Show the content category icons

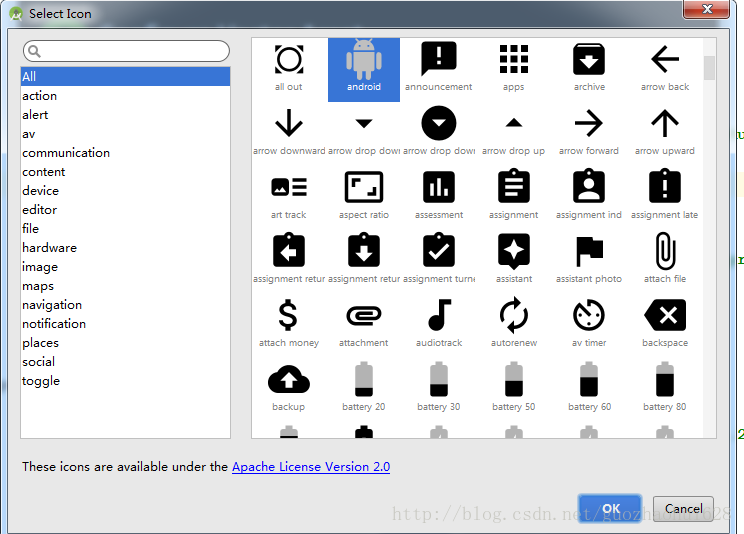pos(126,172)
